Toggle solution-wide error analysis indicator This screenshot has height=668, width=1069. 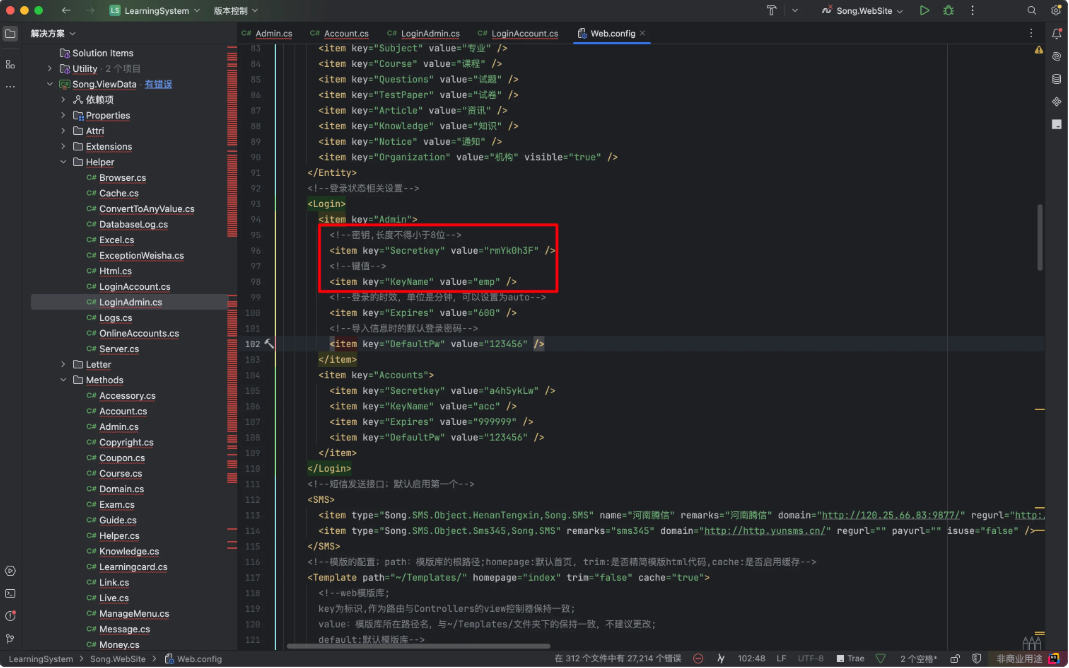coord(698,659)
